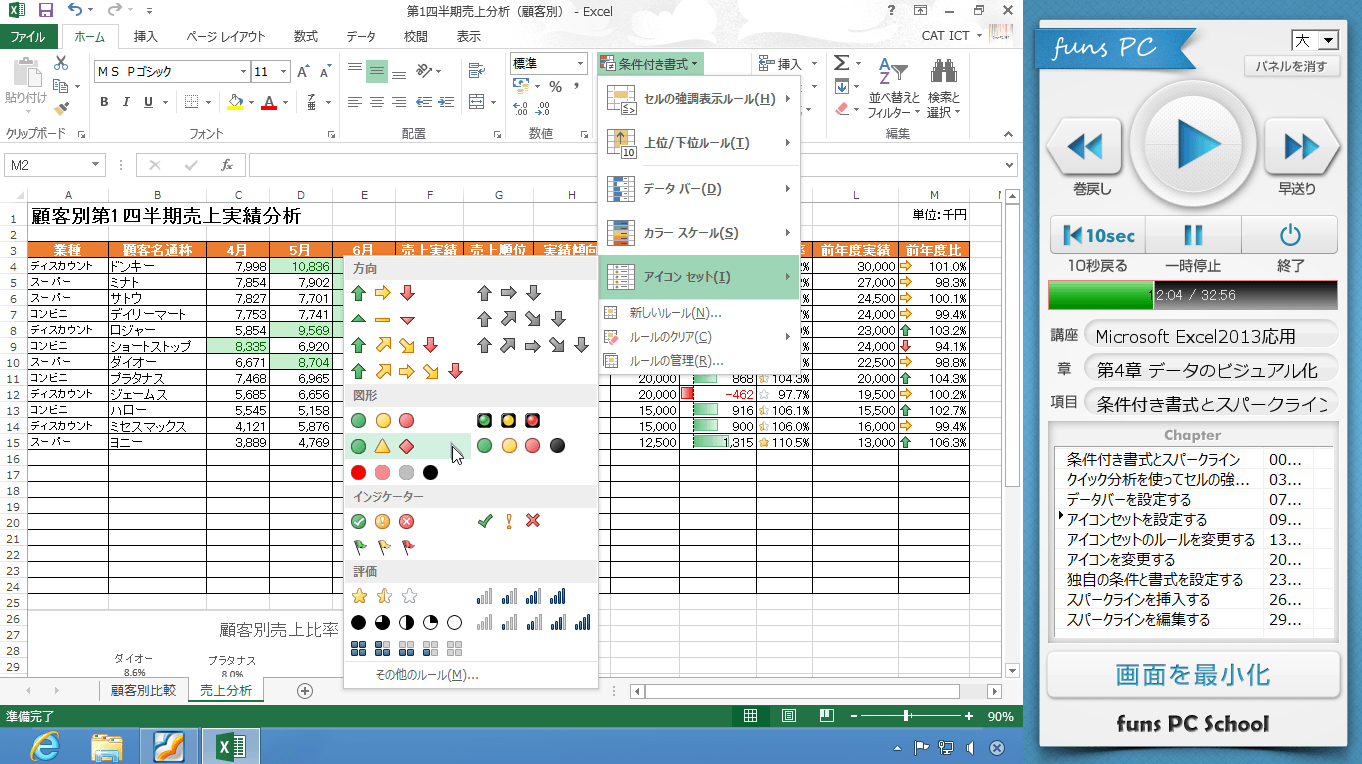Apply the 3 colored arrows icon set
This screenshot has width=1362, height=764.
pos(382,293)
